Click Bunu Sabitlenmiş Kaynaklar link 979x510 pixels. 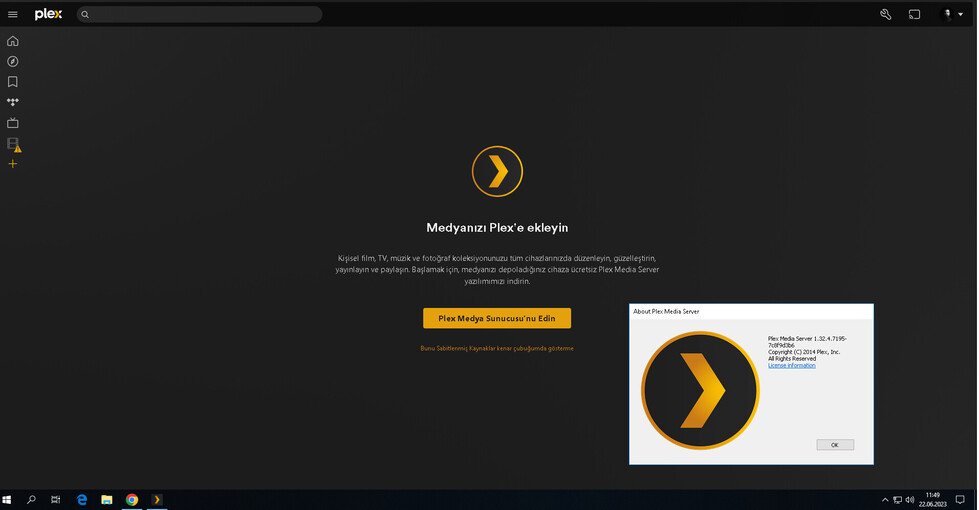(497, 348)
